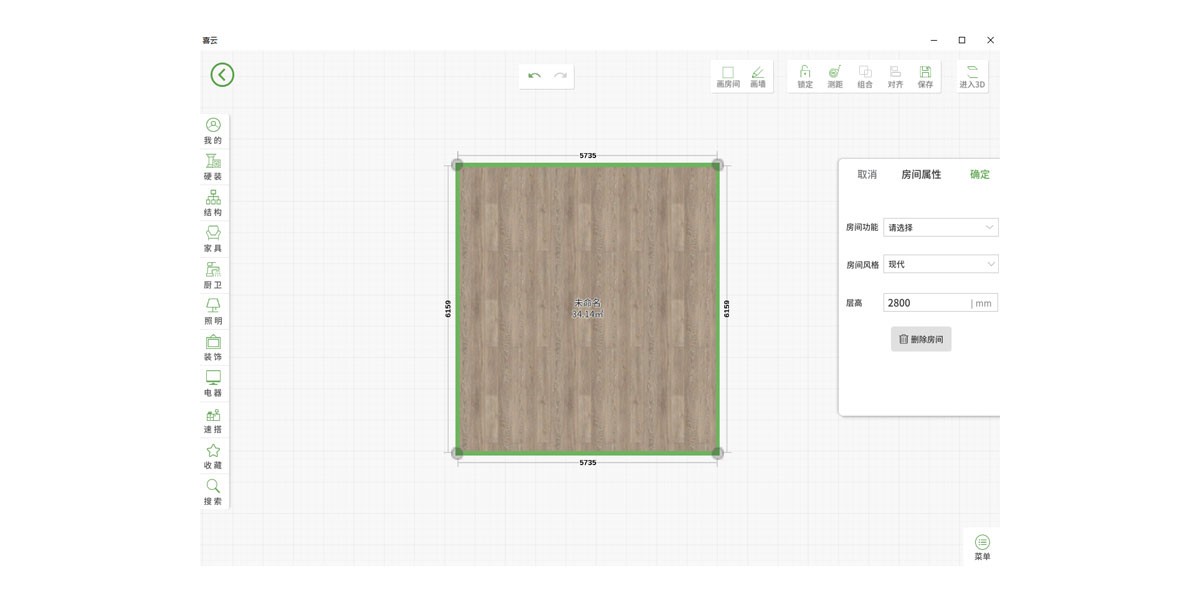
Task: Click the green back arrow button
Action: (x=222, y=75)
